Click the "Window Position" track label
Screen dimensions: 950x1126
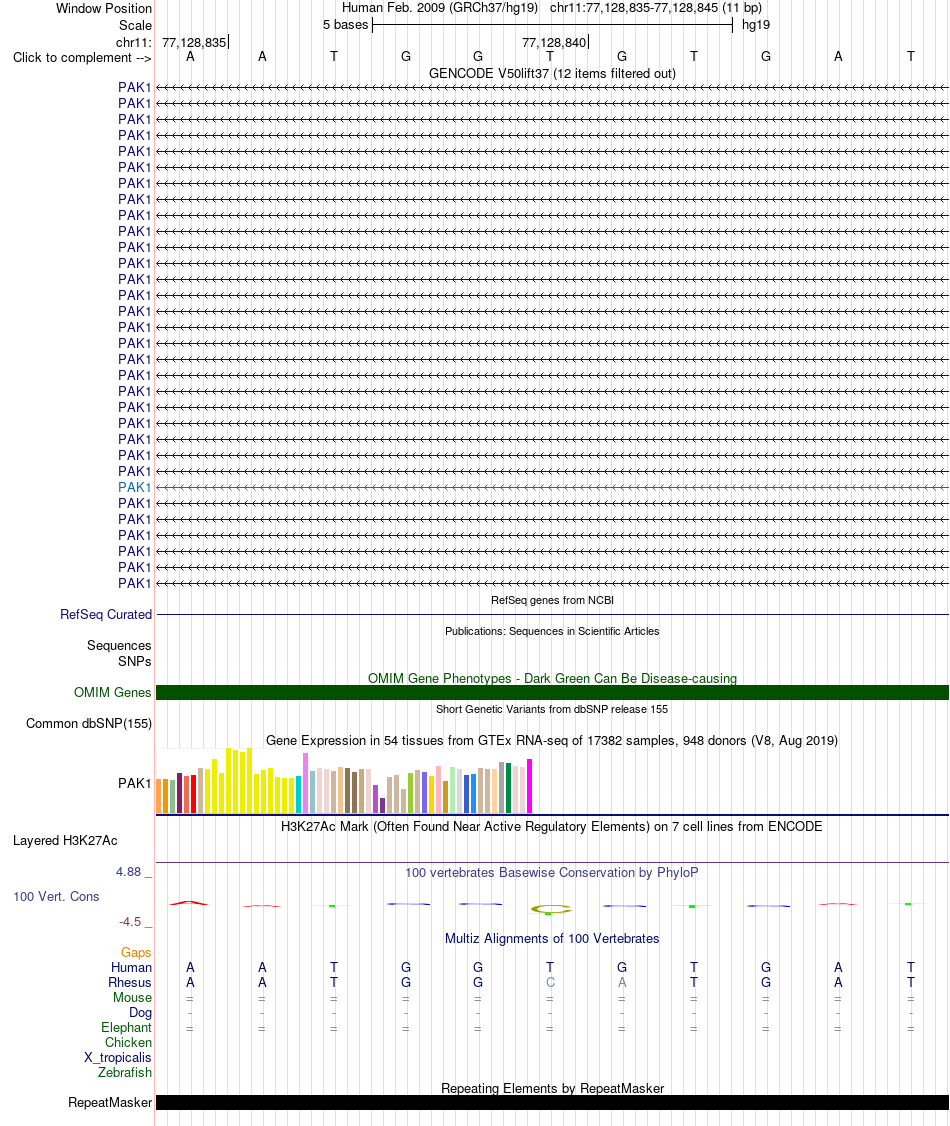point(103,9)
